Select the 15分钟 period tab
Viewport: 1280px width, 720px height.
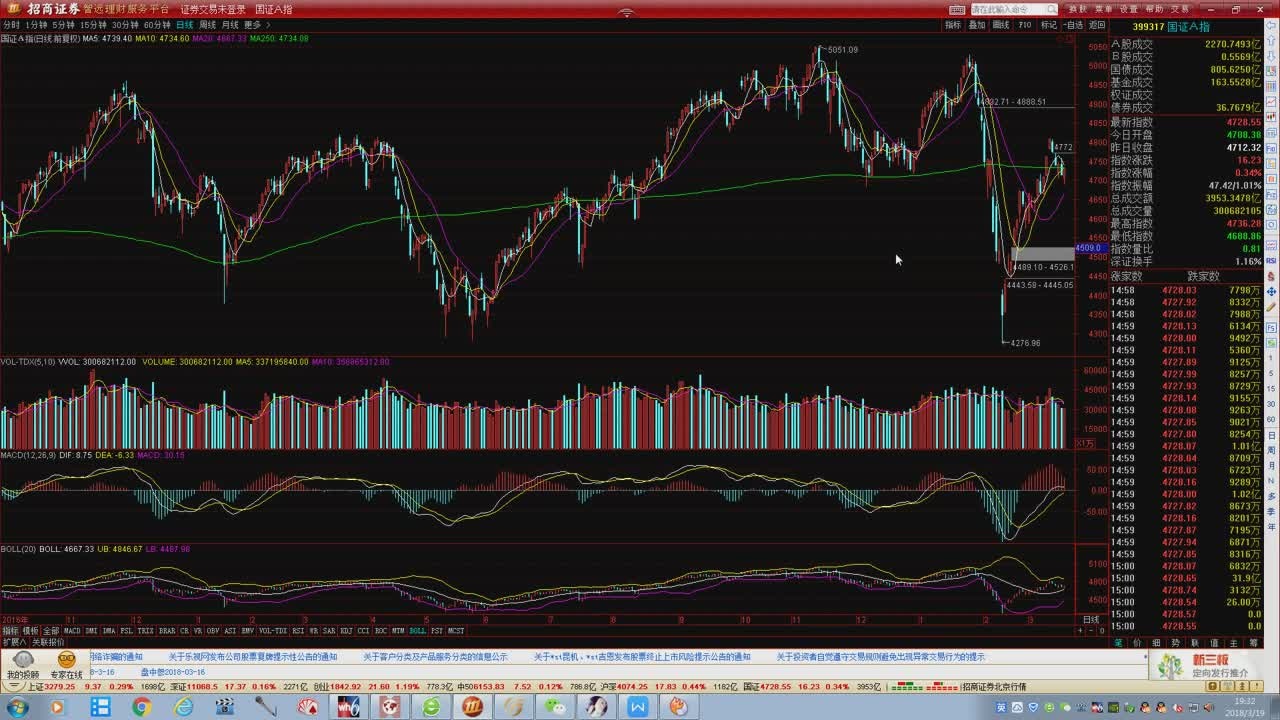tap(93, 25)
